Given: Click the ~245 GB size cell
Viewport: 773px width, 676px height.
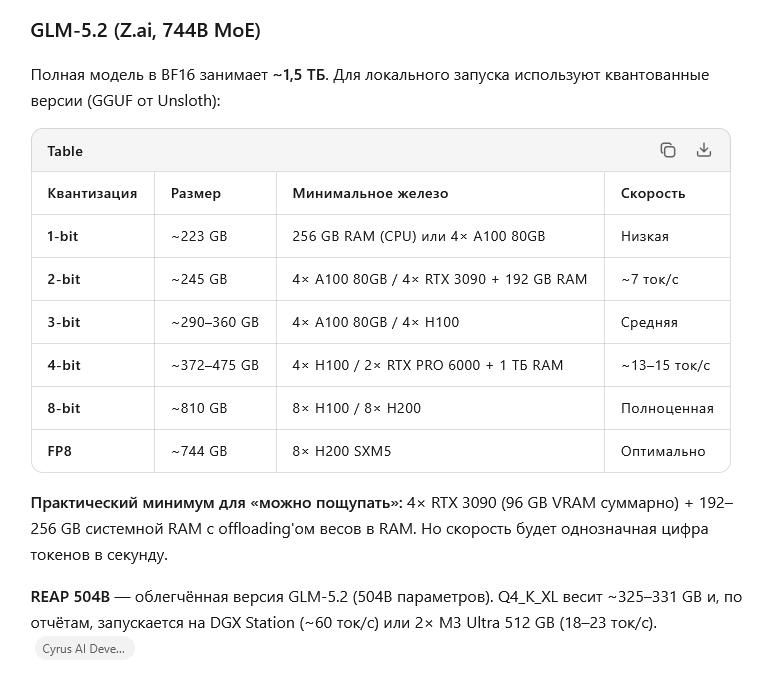Looking at the screenshot, I should [199, 279].
